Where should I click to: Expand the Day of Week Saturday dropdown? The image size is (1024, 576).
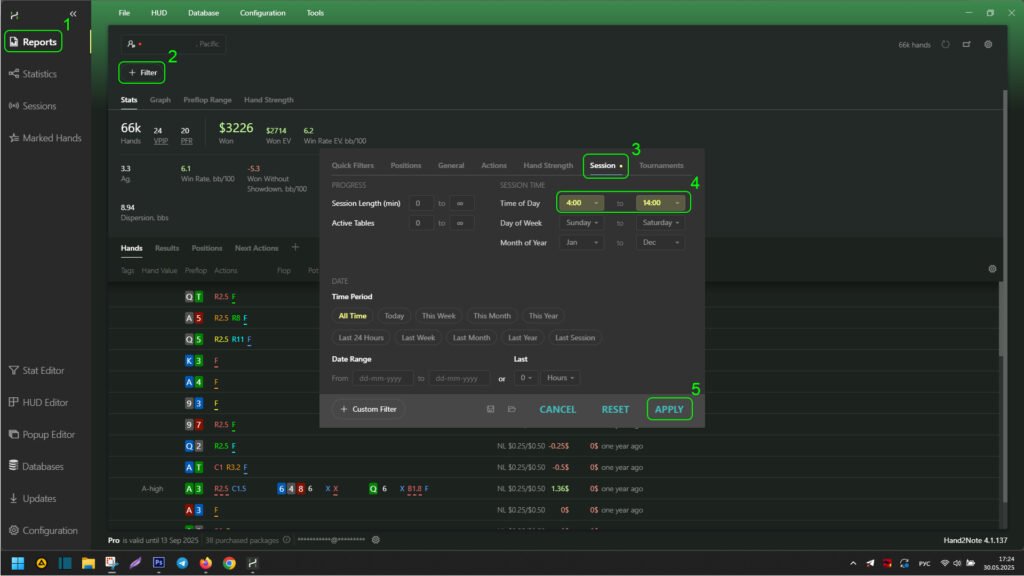660,223
